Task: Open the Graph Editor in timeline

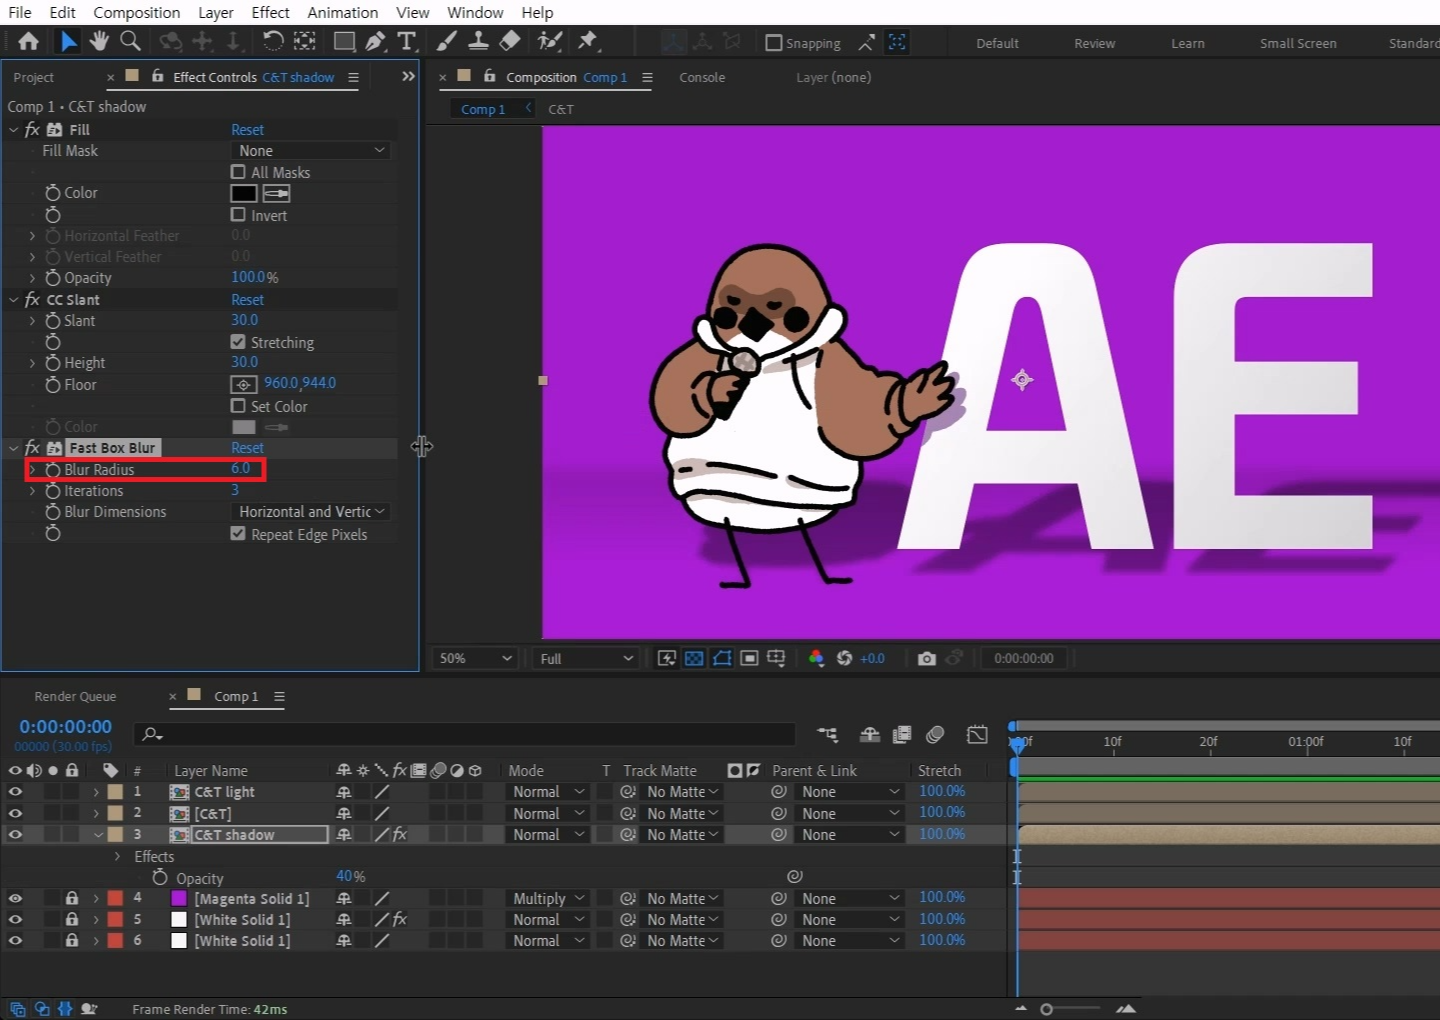Action: (x=977, y=735)
